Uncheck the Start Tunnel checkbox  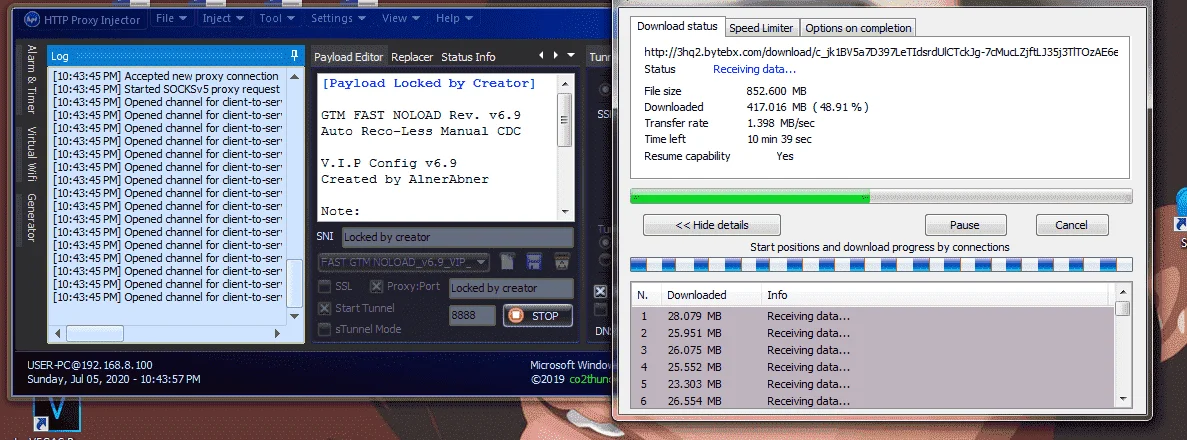click(x=325, y=308)
